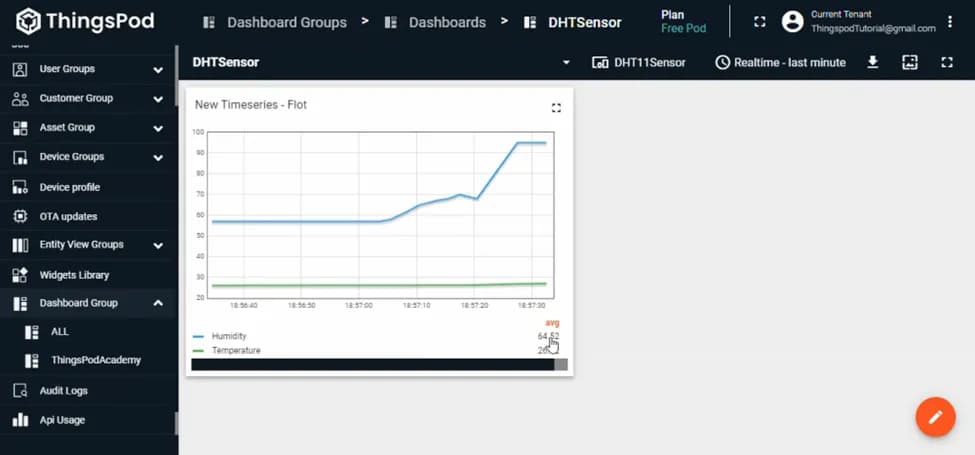Open the Realtime time window clock icon

[722, 62]
